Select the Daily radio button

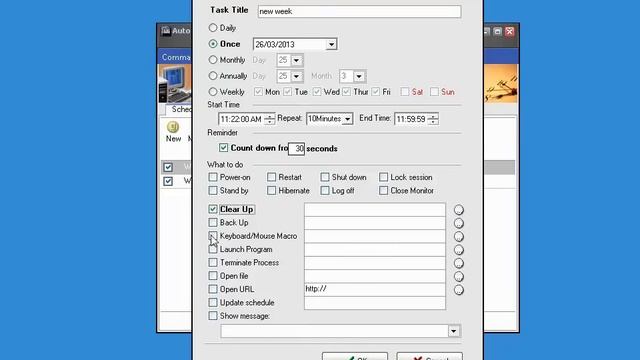click(213, 28)
